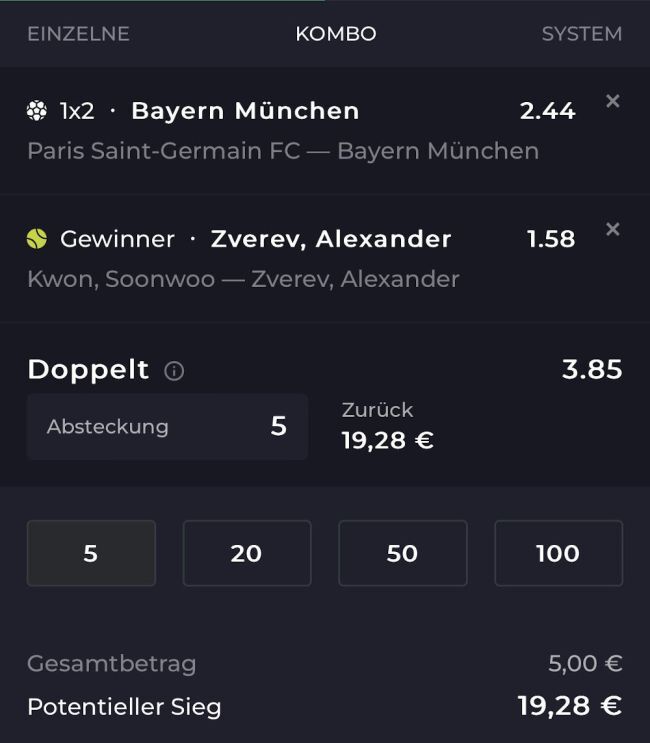
Task: Pick the 50 quick stake button
Action: click(x=402, y=553)
